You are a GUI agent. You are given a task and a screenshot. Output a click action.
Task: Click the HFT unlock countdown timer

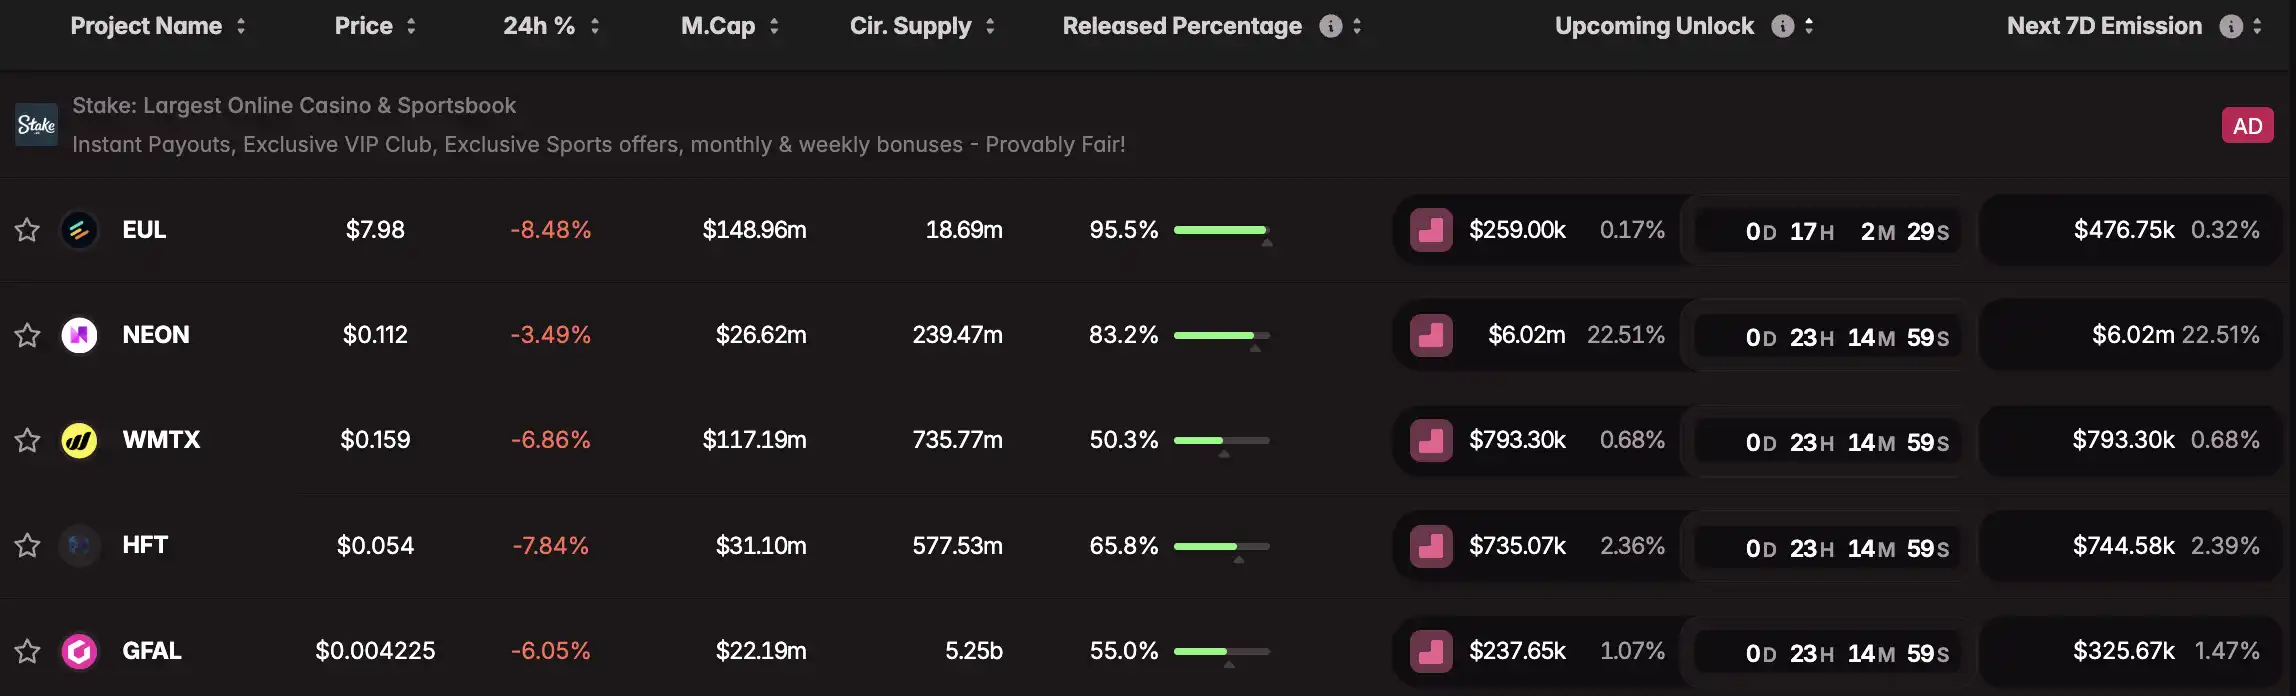point(1846,548)
